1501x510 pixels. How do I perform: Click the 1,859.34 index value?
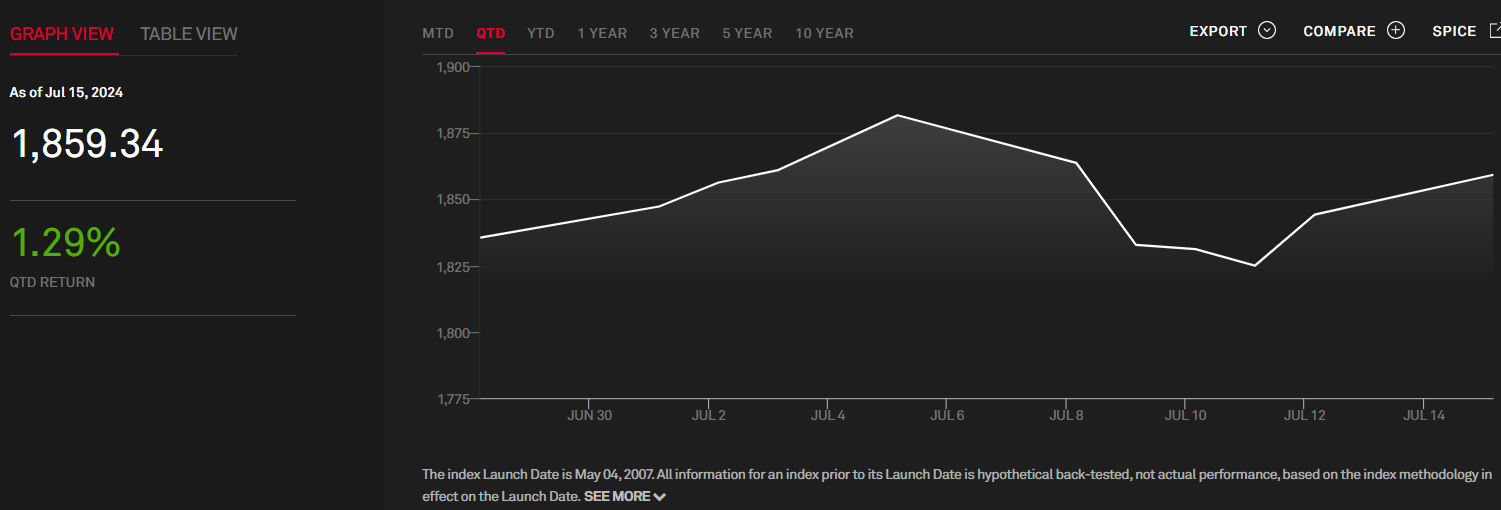(x=87, y=145)
